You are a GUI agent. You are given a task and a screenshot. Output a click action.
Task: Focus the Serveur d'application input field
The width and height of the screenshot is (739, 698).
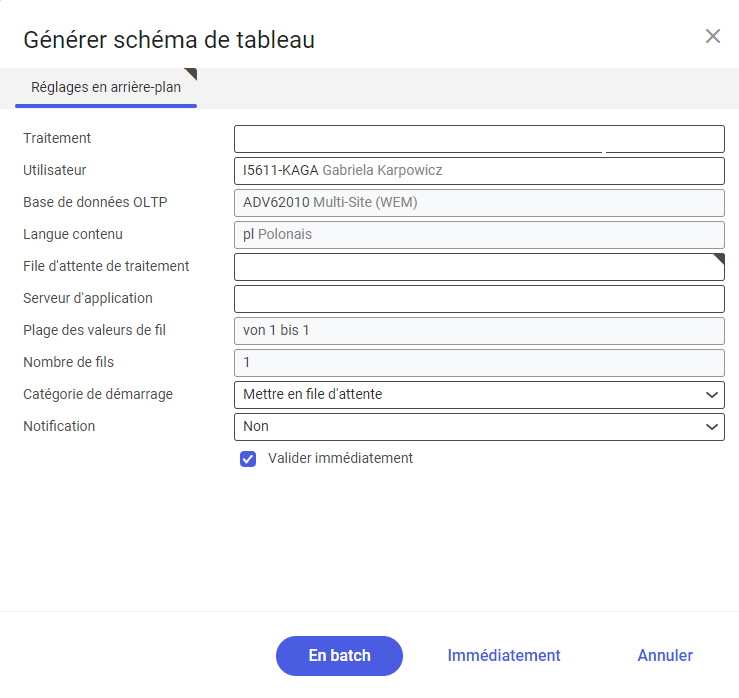pyautogui.click(x=479, y=299)
